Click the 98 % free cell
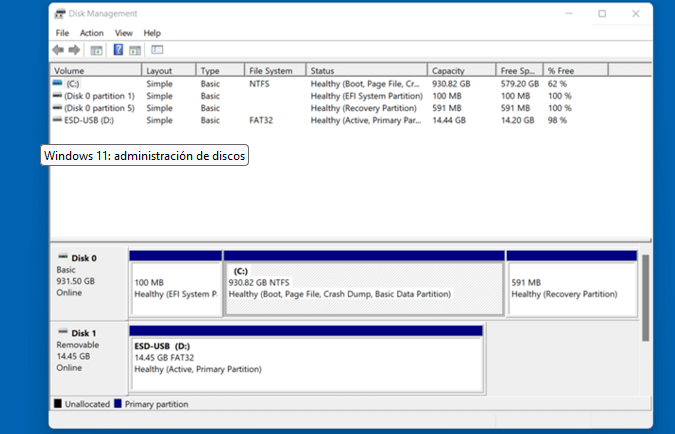This screenshot has height=434, width=675. click(557, 120)
